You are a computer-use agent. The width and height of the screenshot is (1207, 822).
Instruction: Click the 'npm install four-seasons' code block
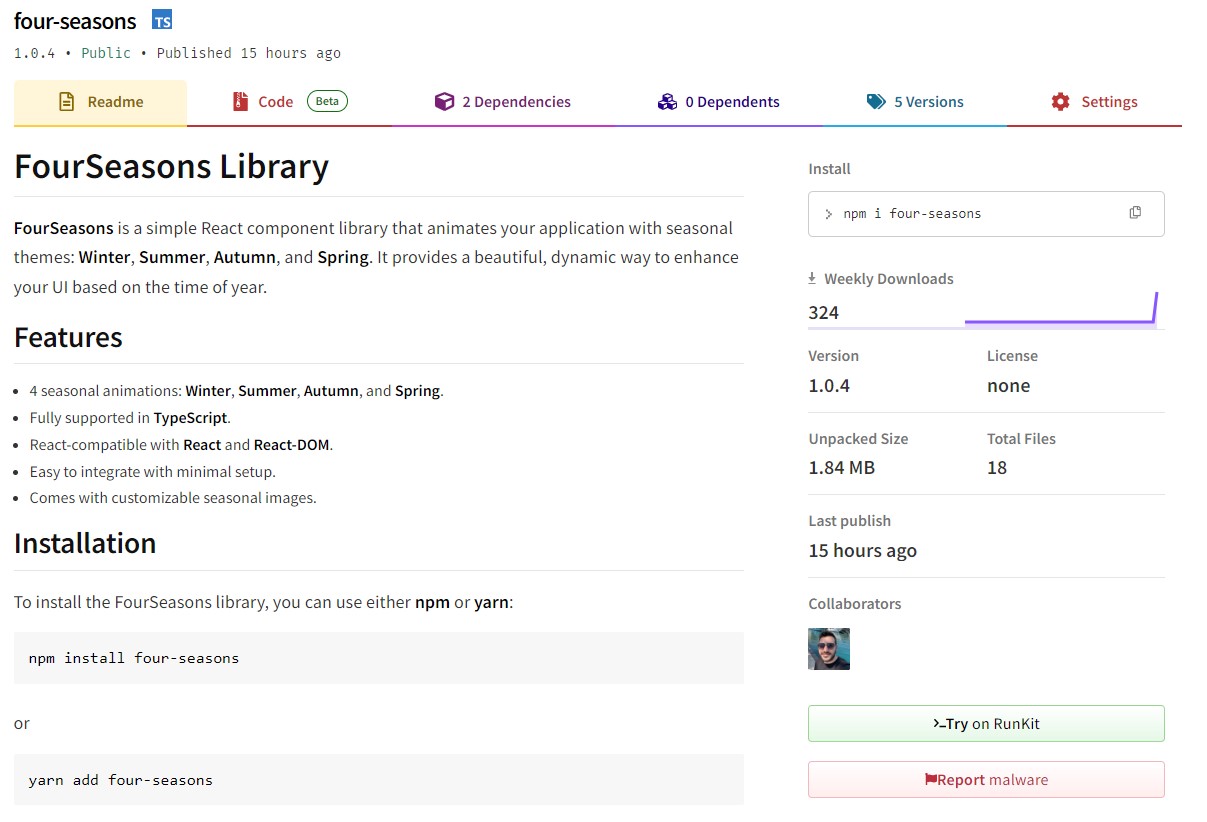tap(379, 658)
